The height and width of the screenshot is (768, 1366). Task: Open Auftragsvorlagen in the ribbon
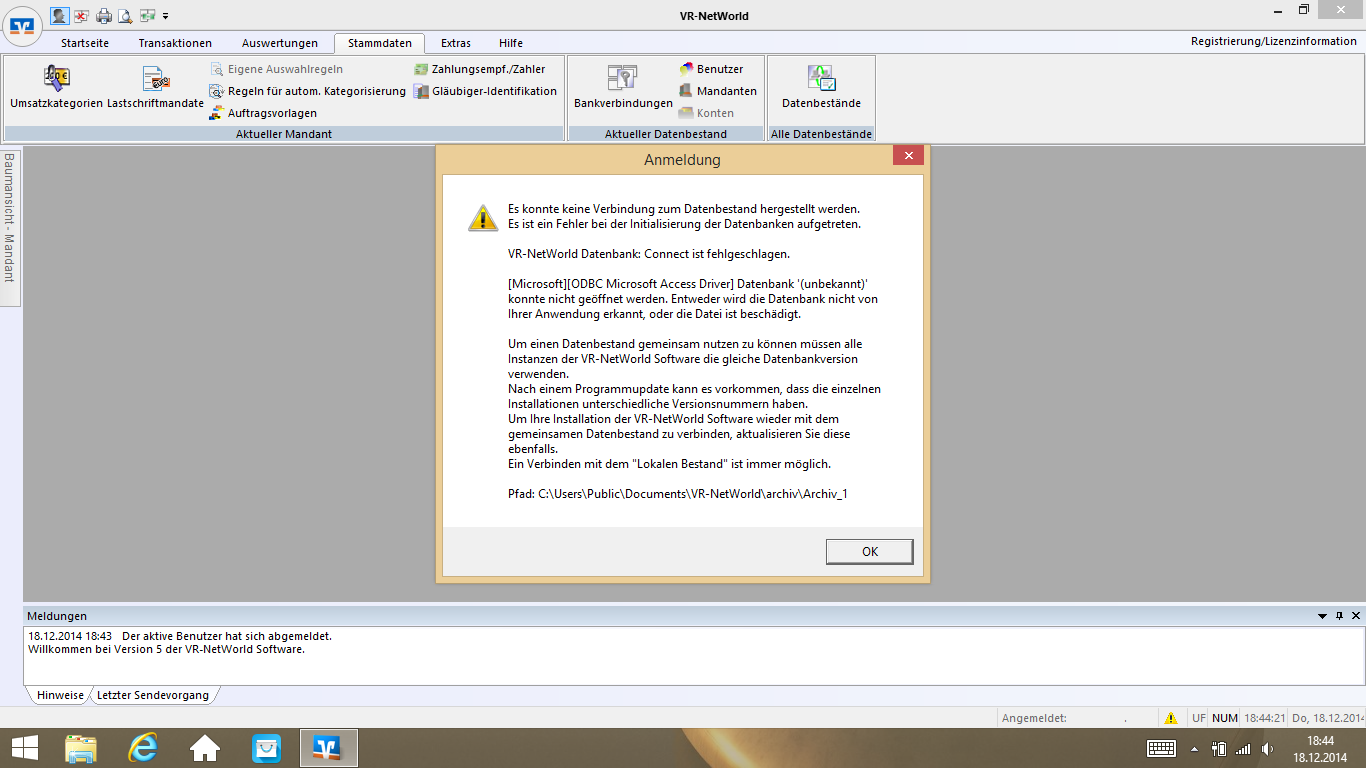tap(264, 113)
